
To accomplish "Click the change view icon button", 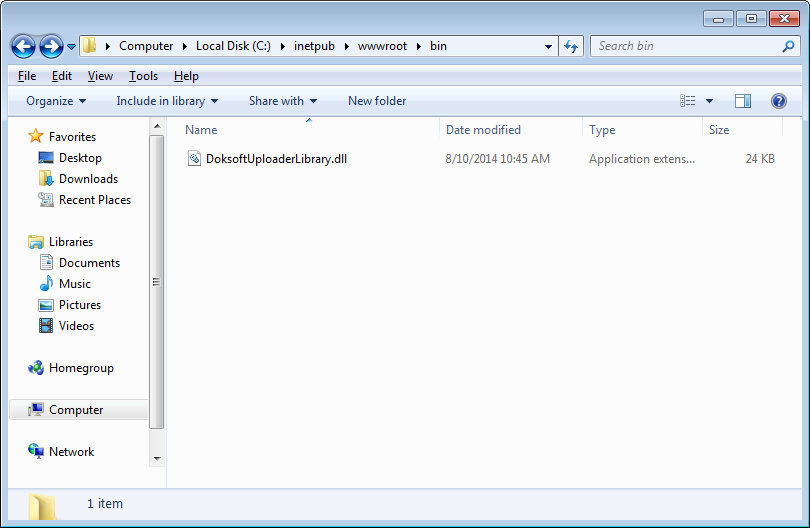I will click(x=688, y=101).
